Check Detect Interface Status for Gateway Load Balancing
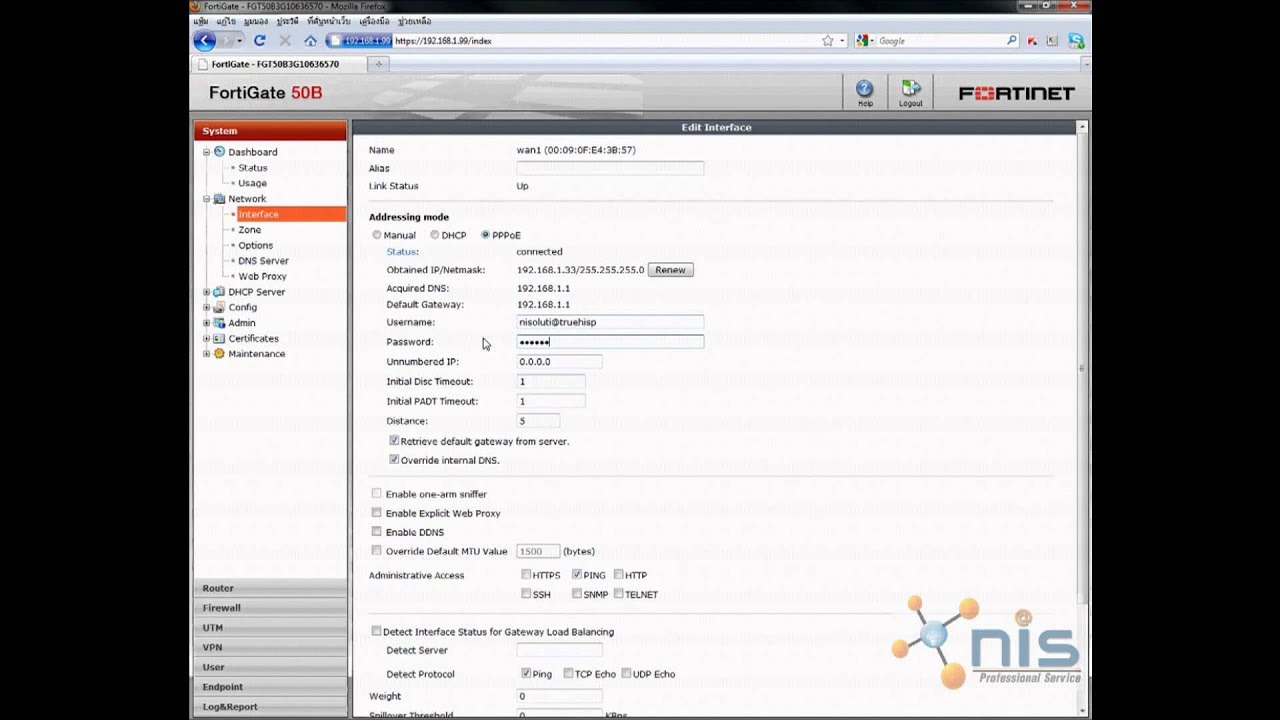Screen dimensions: 1280x720 click(377, 631)
